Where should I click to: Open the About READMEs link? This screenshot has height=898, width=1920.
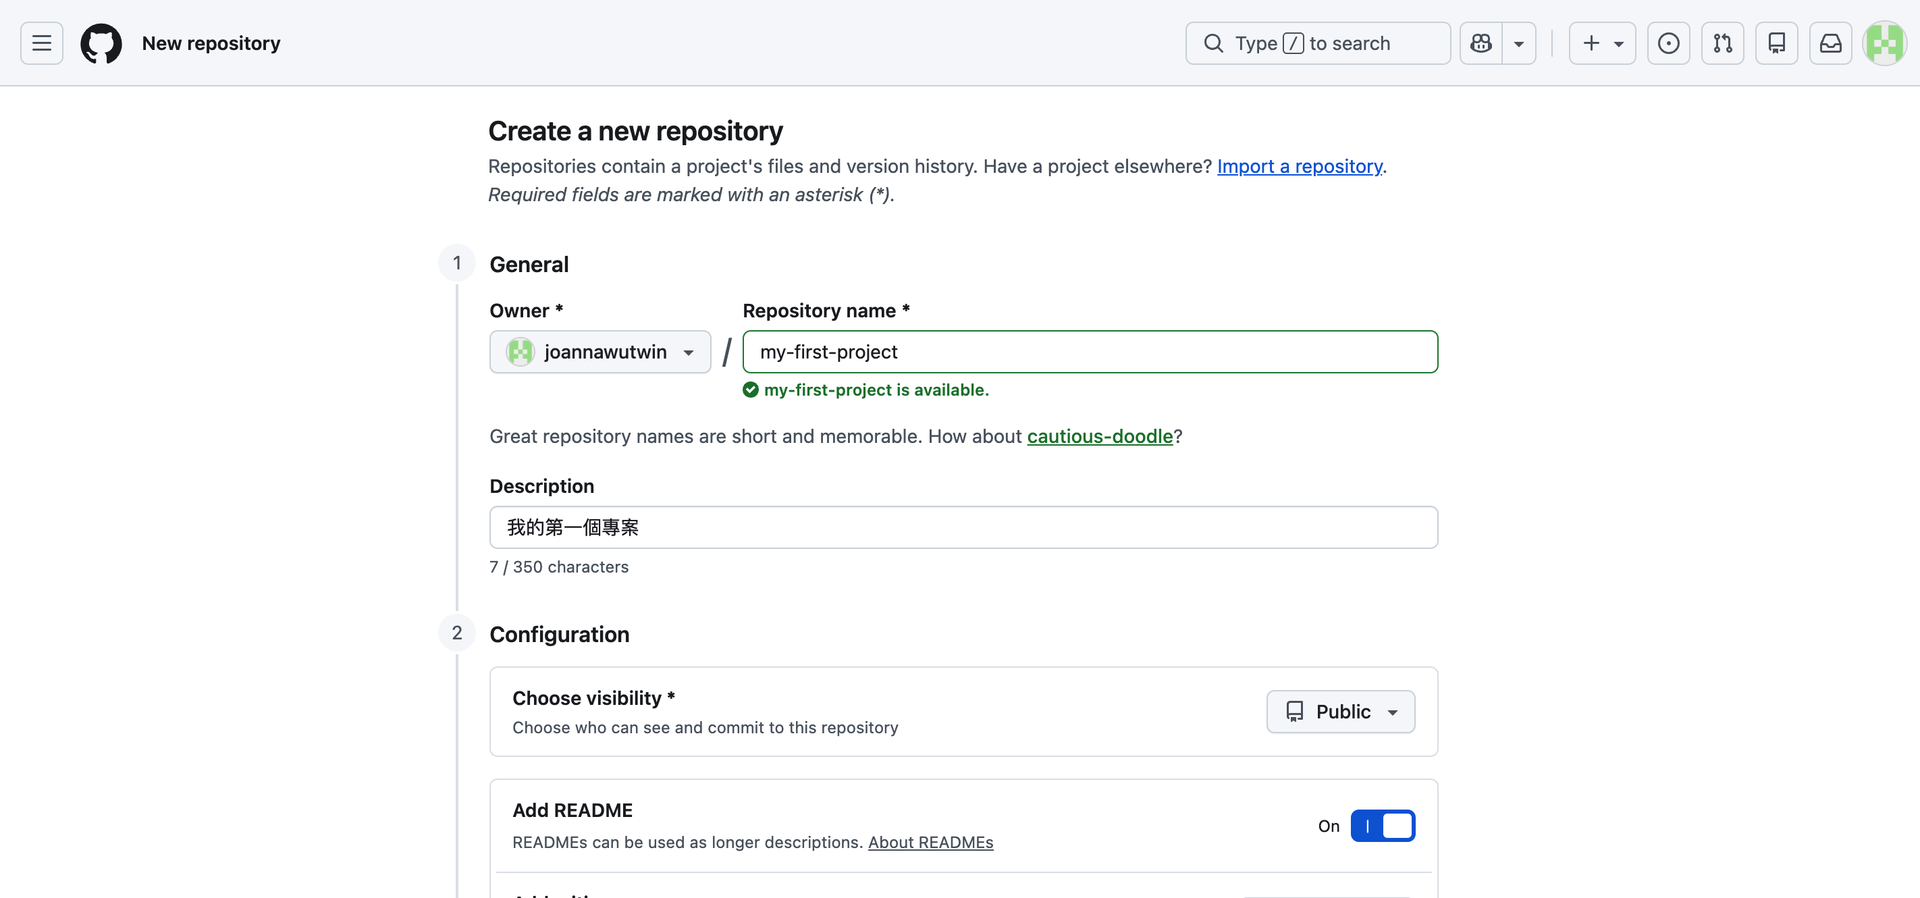pyautogui.click(x=931, y=842)
